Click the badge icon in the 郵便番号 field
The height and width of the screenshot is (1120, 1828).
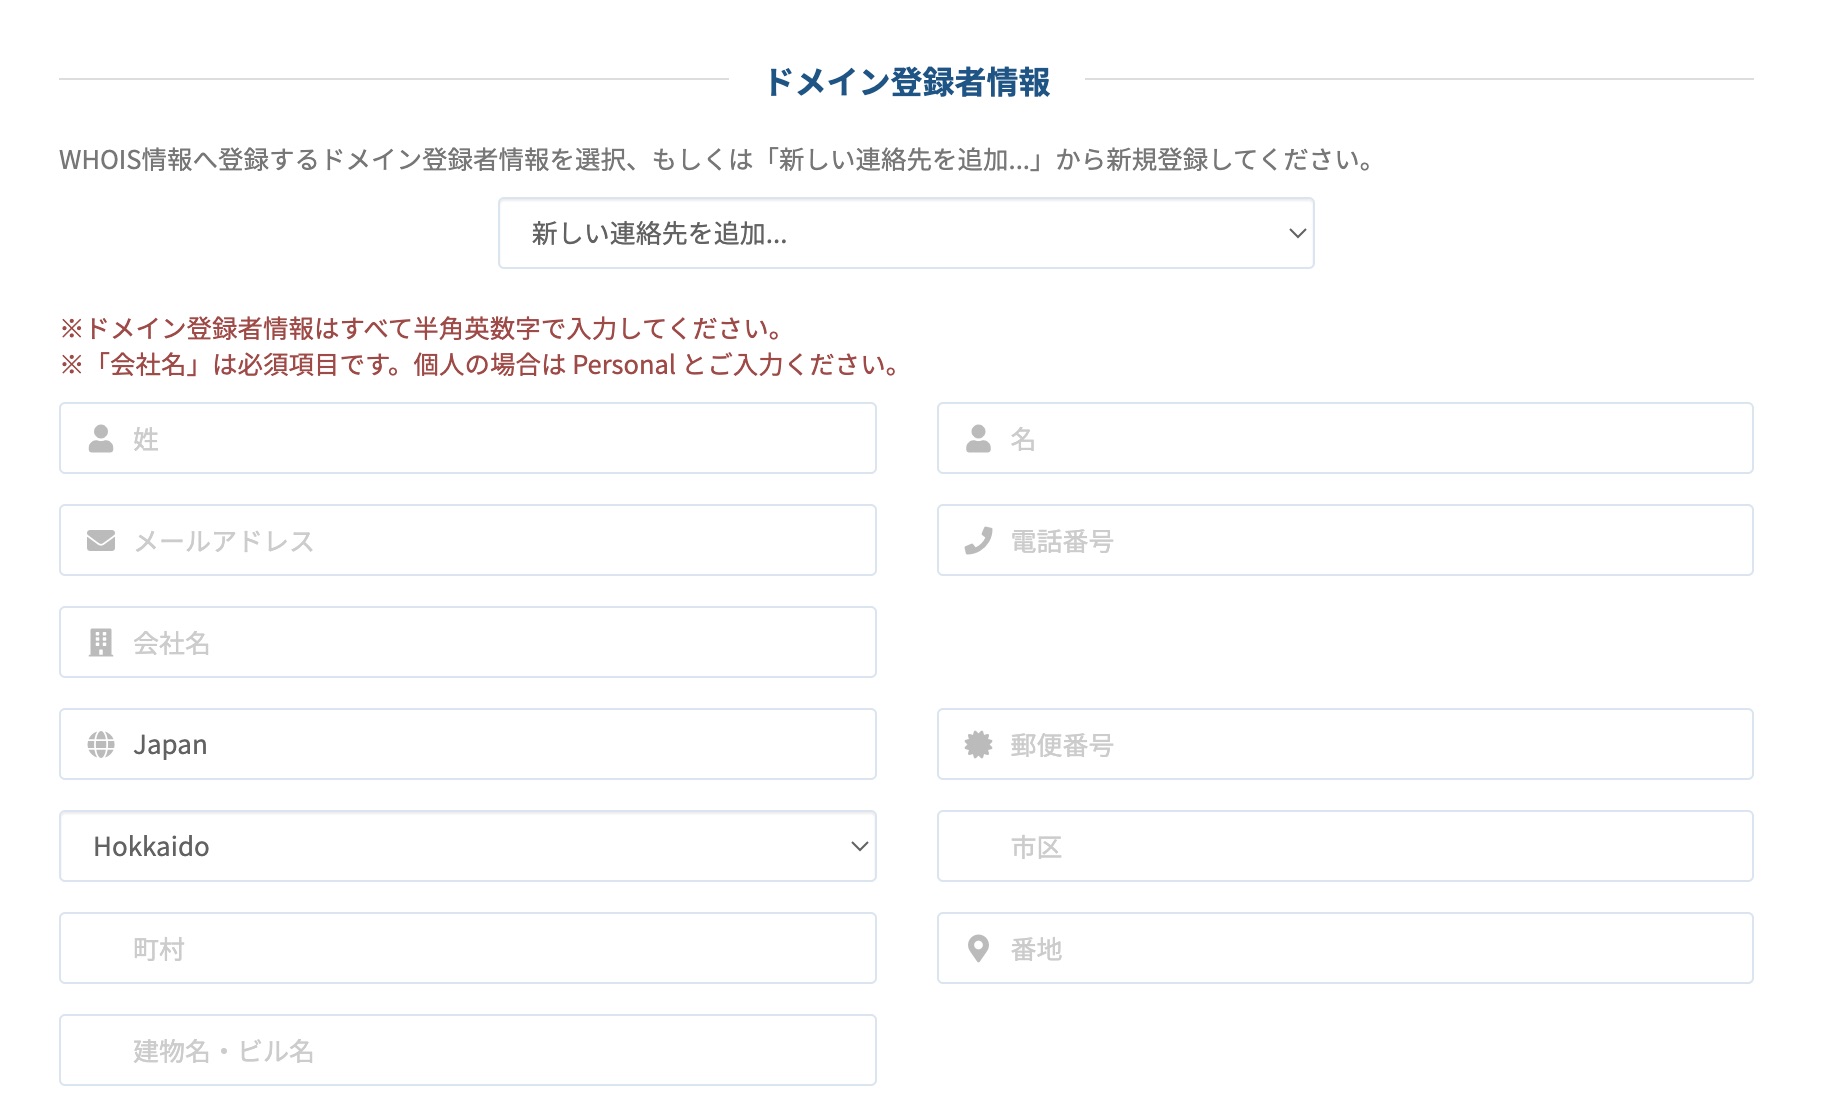[978, 745]
